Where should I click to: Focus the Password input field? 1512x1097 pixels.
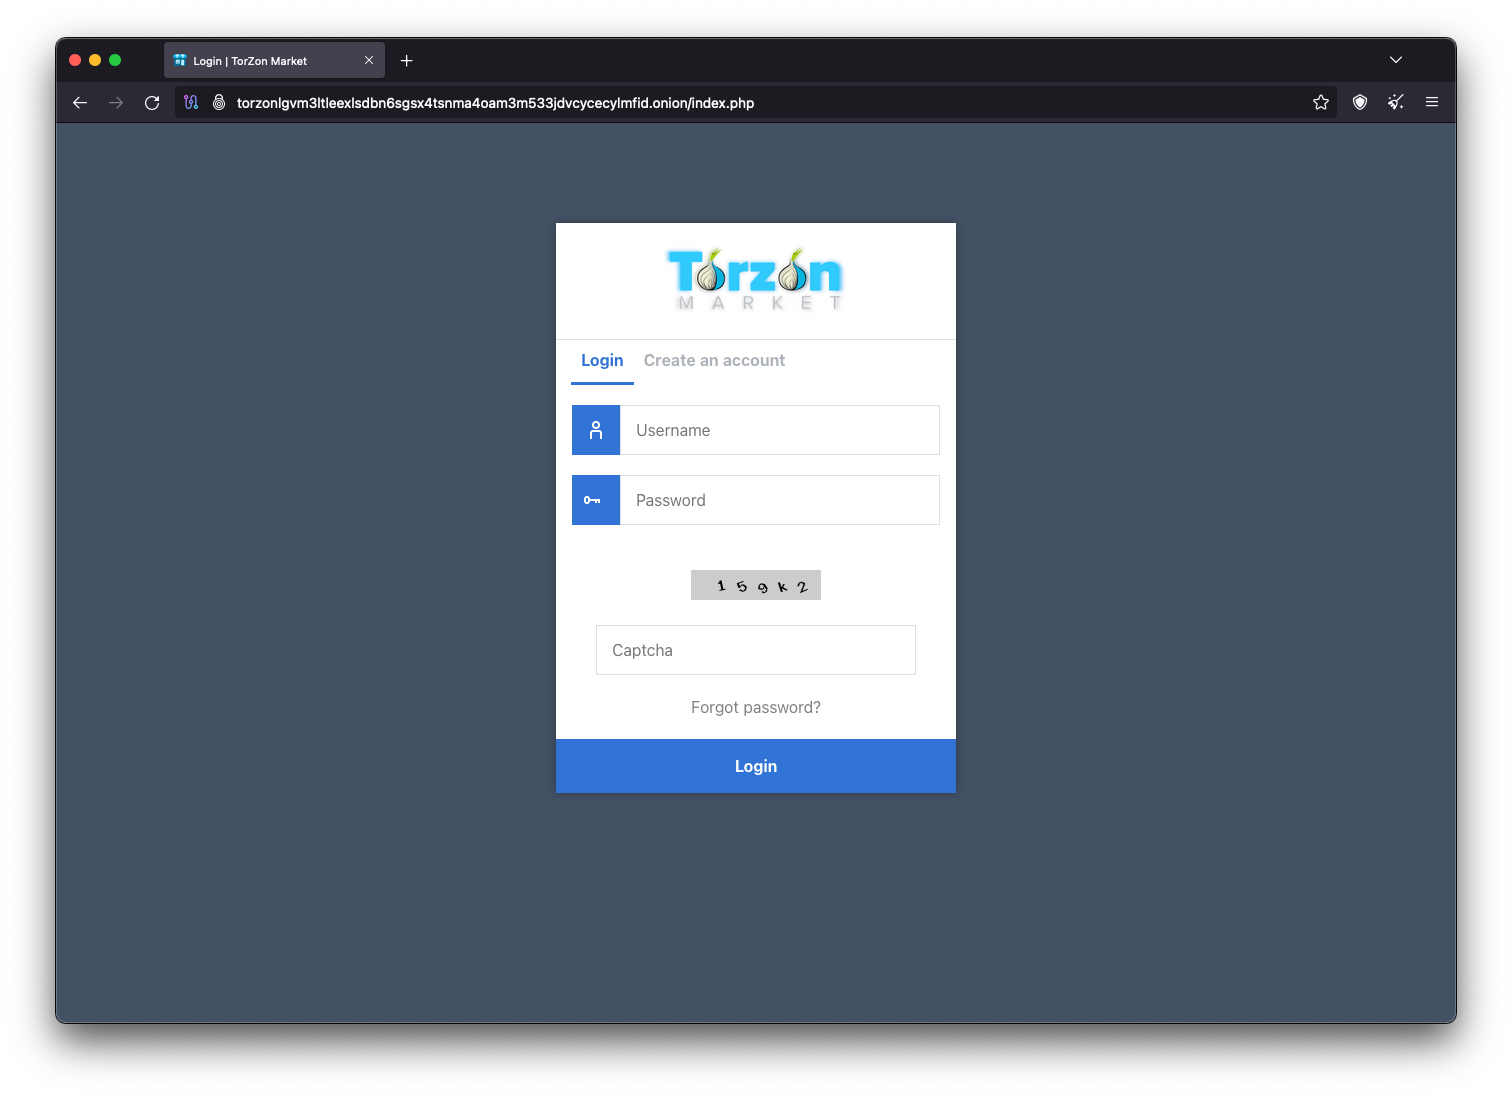coord(780,500)
